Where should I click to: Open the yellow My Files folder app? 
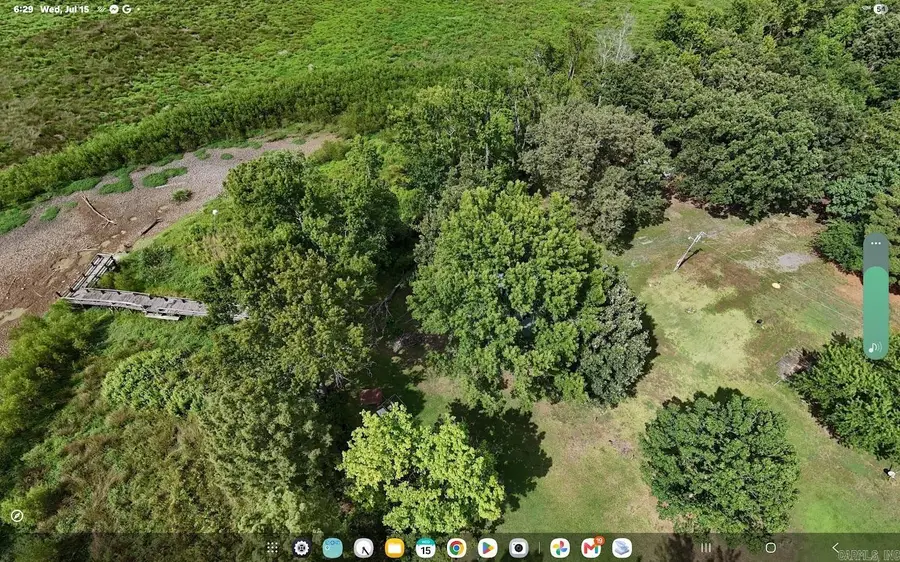tap(394, 548)
